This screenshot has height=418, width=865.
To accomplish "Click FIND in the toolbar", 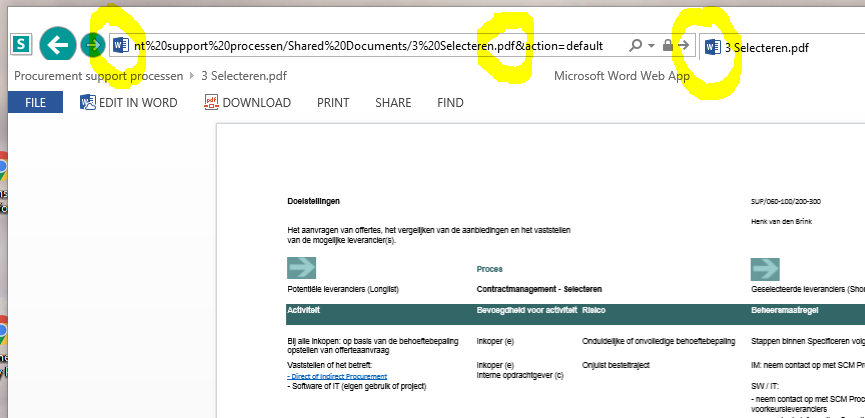I will [450, 102].
